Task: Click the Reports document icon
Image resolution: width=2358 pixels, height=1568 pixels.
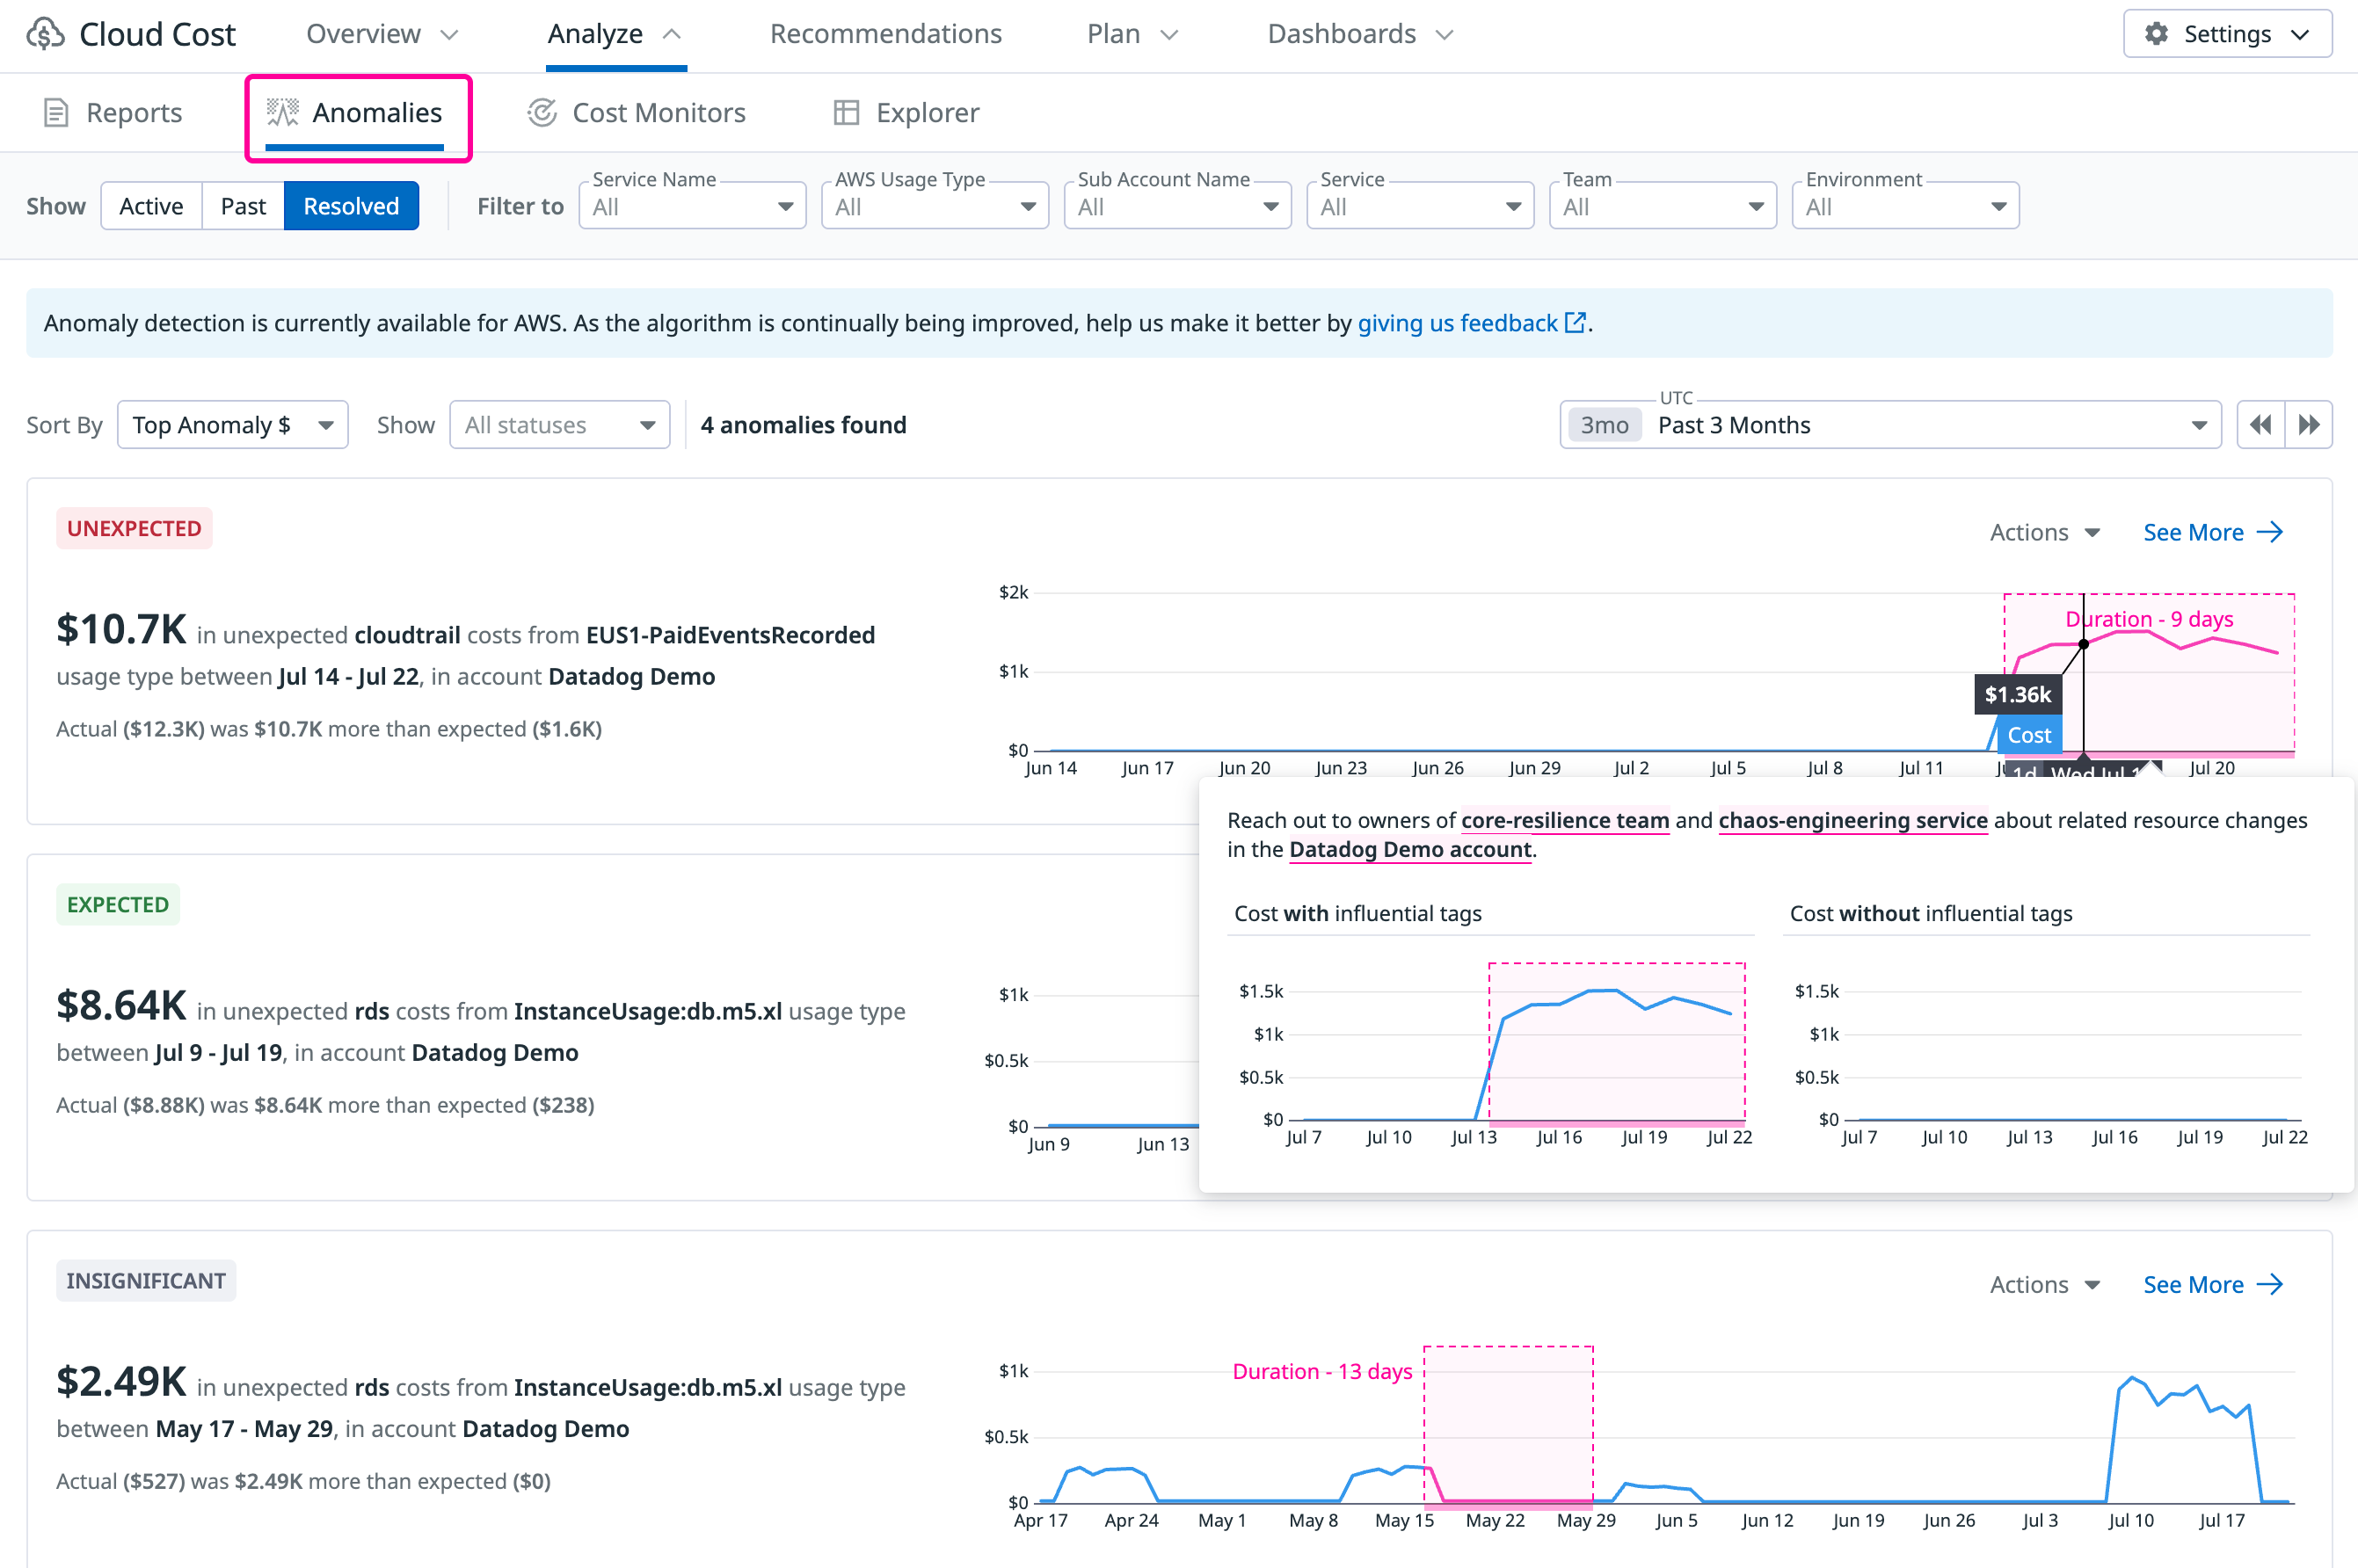Action: [56, 113]
